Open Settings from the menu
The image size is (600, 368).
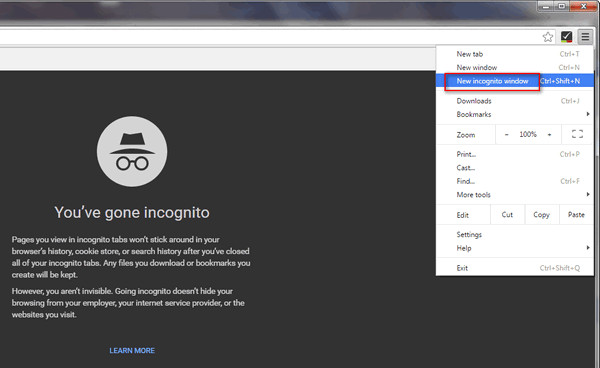tap(515, 234)
